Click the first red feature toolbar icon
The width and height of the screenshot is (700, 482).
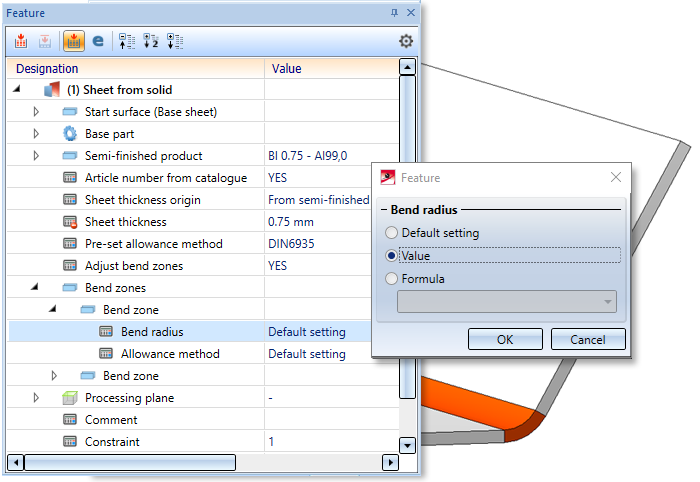tap(21, 42)
